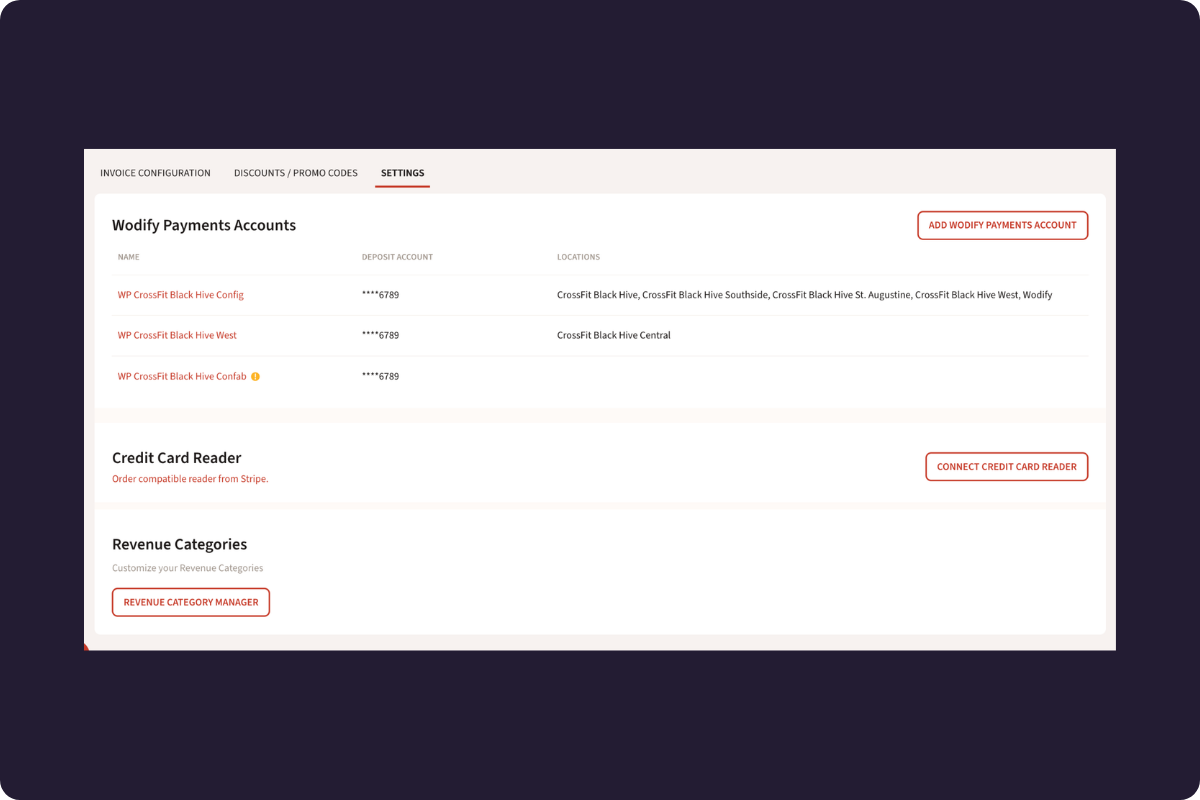Click the Wodify Payments Accounts heading
The image size is (1200, 800).
(204, 225)
